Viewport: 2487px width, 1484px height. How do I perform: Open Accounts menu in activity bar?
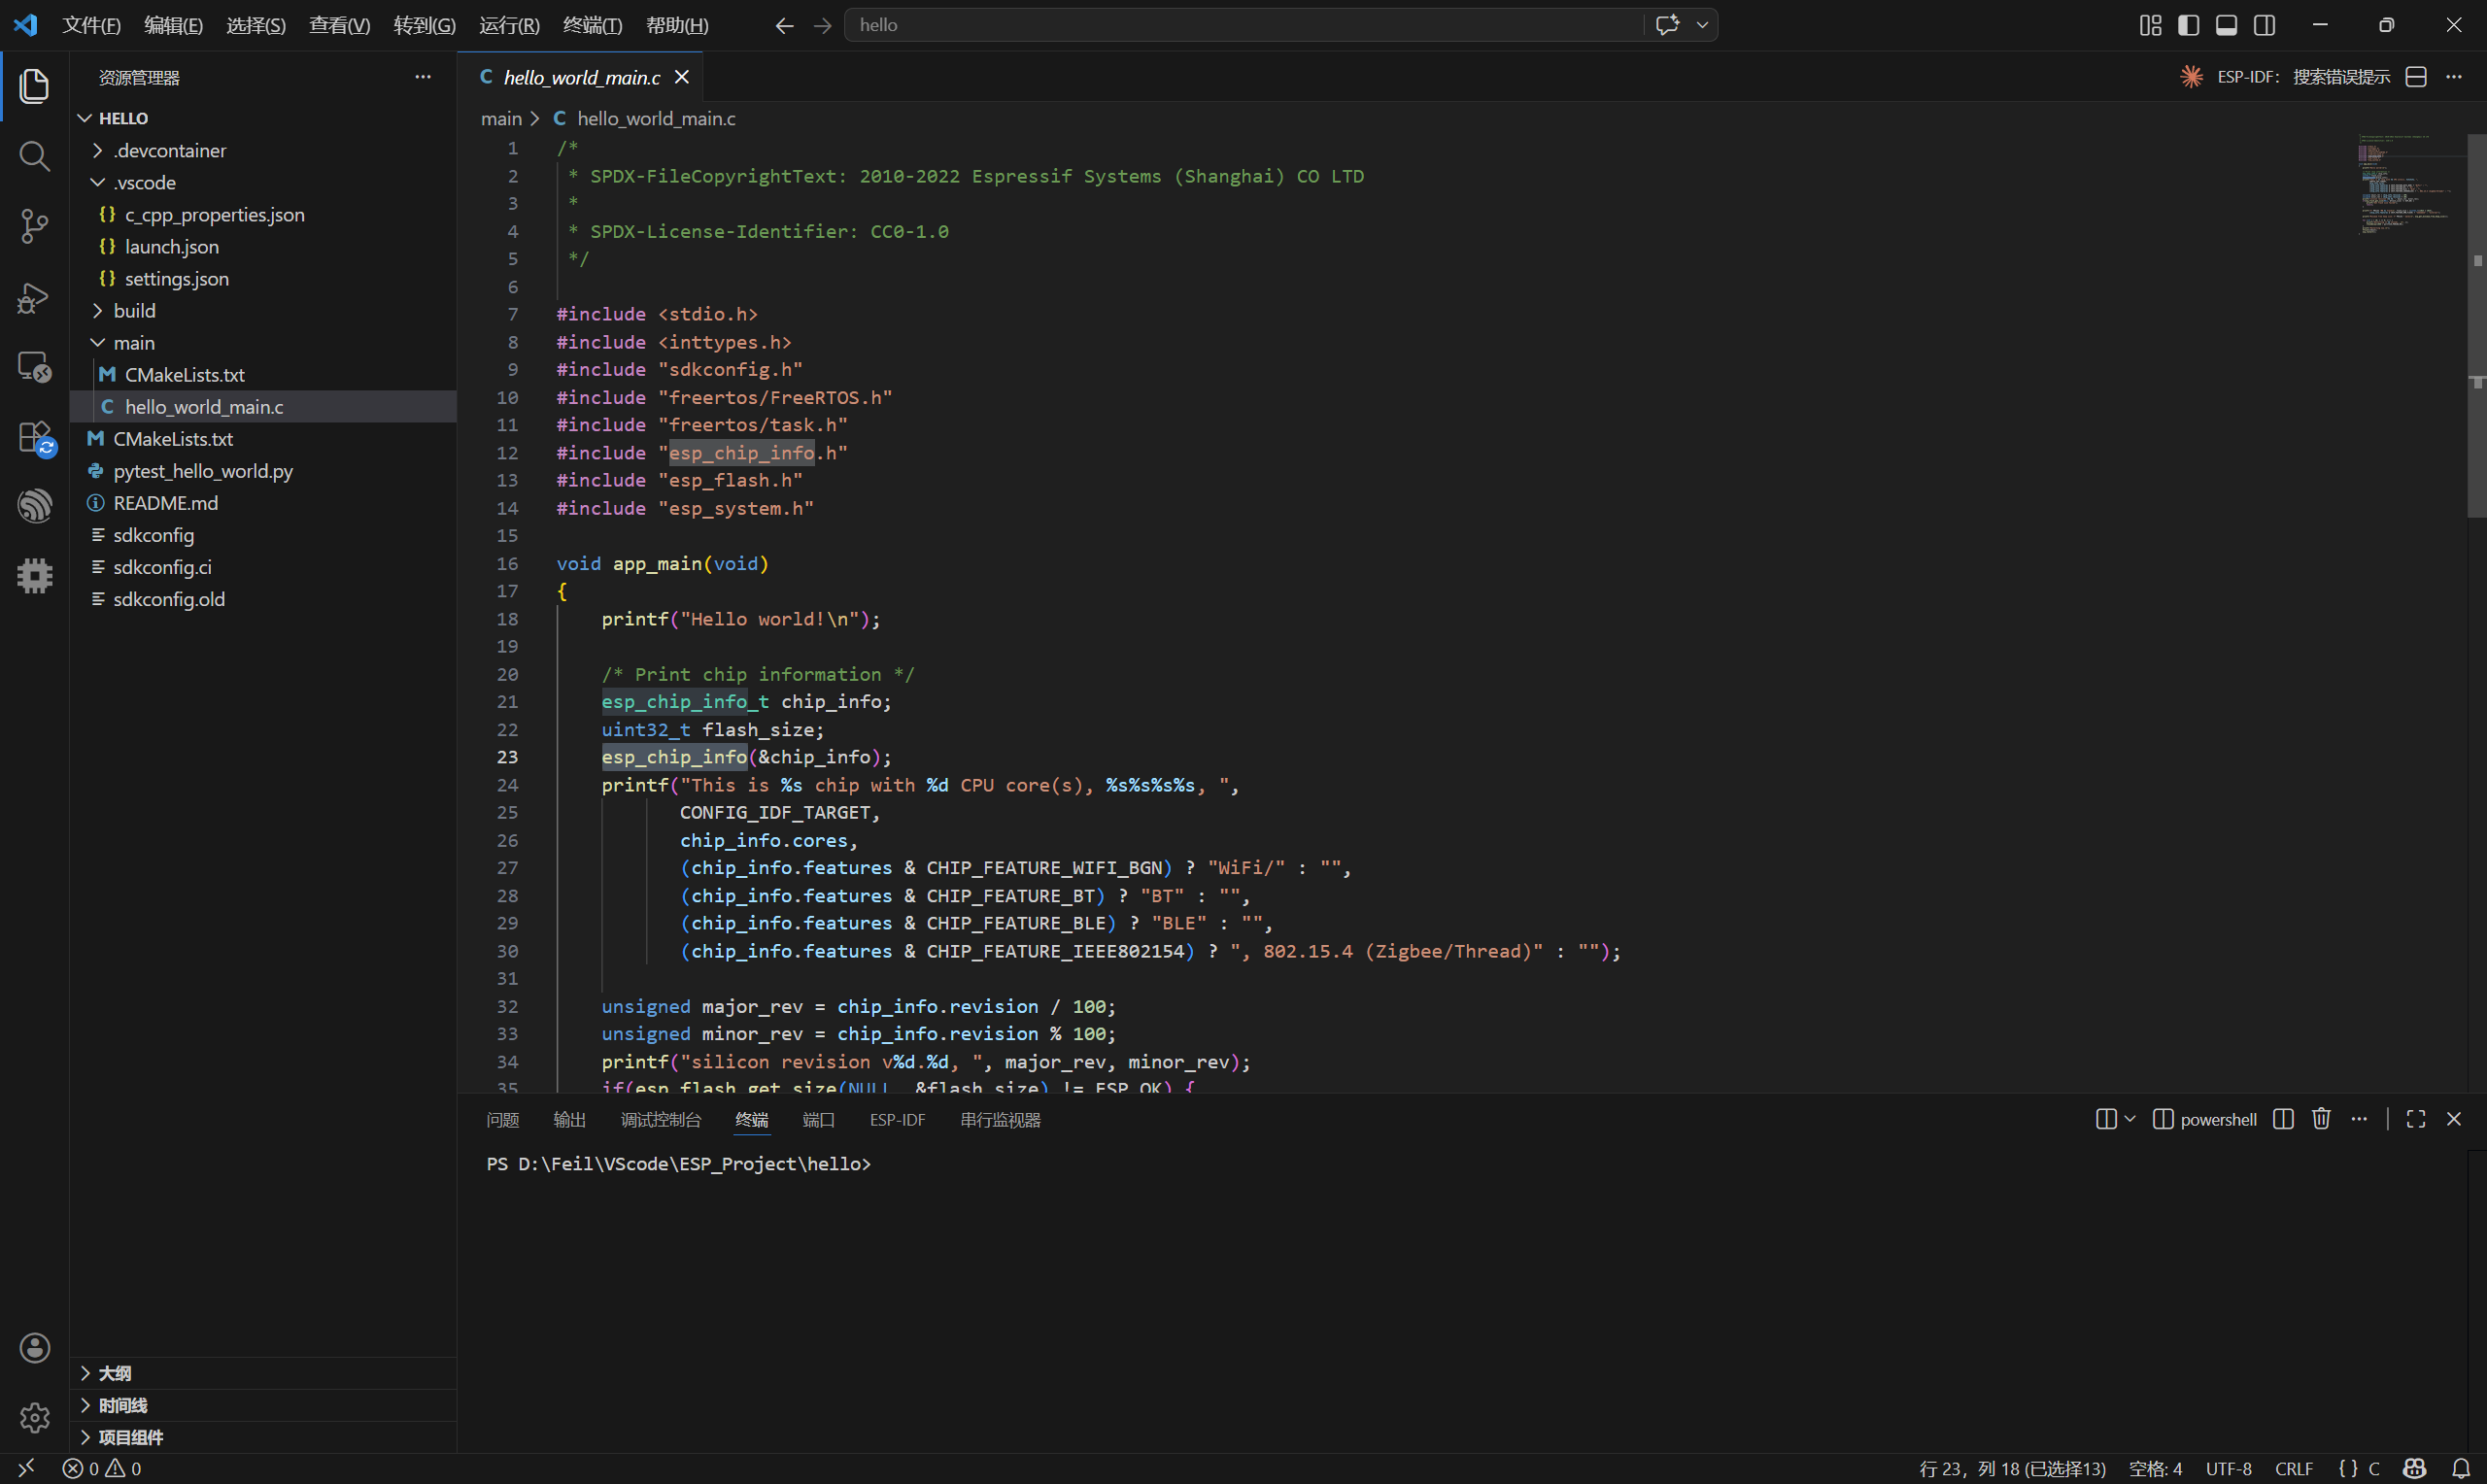pyautogui.click(x=34, y=1347)
